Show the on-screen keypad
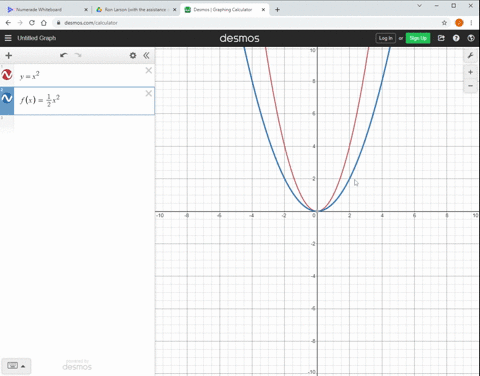Image resolution: width=480 pixels, height=376 pixels. point(16,366)
